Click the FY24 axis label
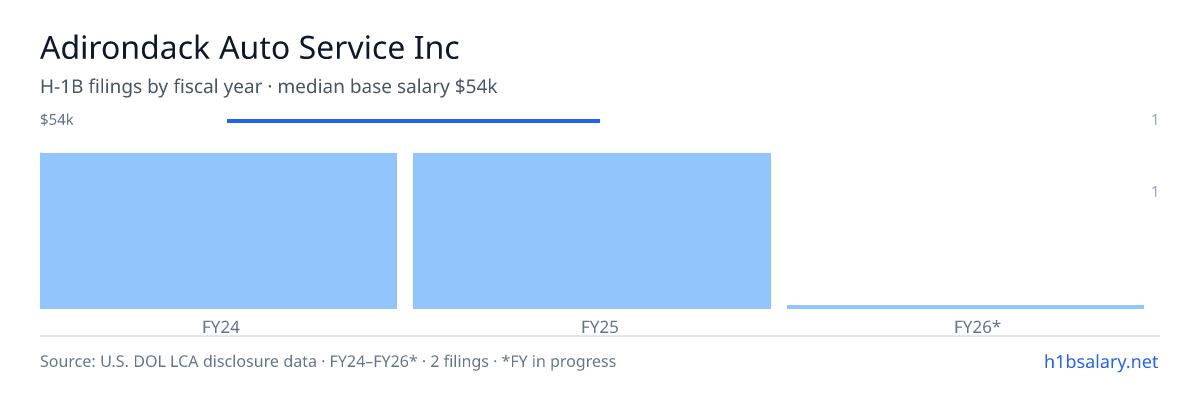The height and width of the screenshot is (400, 1200). [221, 326]
